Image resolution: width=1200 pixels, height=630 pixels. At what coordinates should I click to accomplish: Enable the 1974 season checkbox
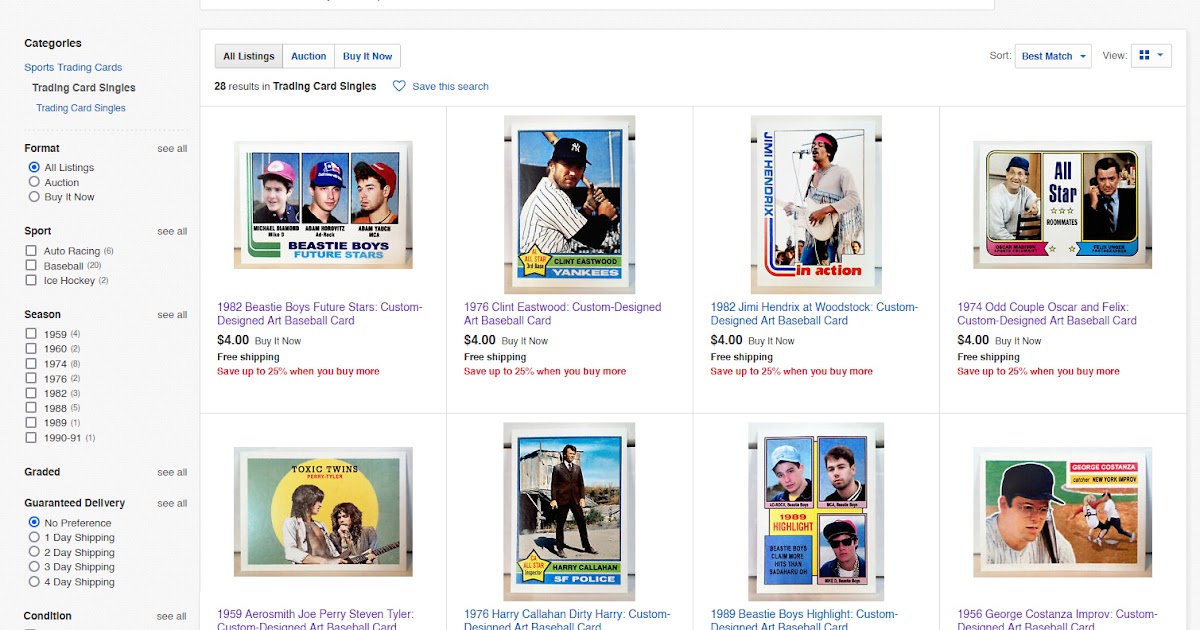[x=31, y=364]
